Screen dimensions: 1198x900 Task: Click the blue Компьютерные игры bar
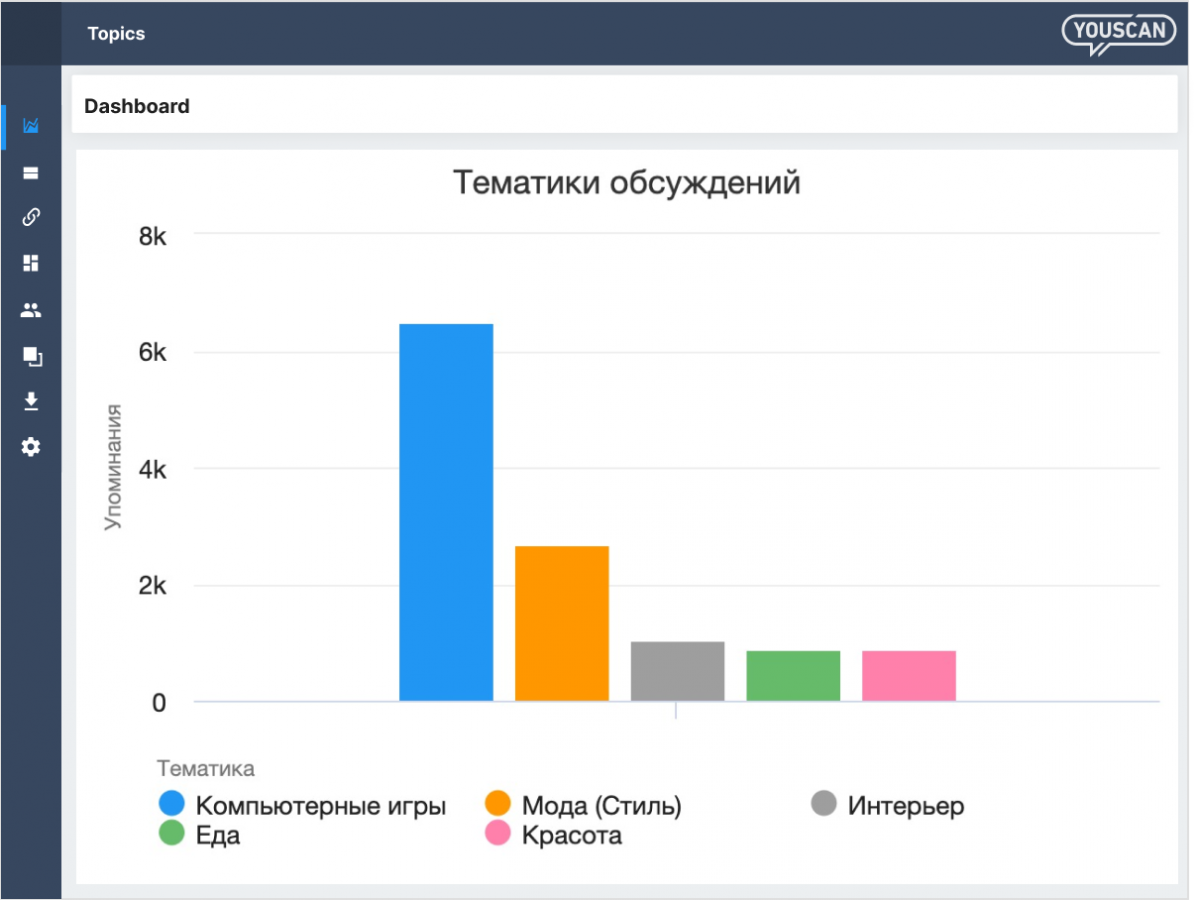pyautogui.click(x=446, y=512)
